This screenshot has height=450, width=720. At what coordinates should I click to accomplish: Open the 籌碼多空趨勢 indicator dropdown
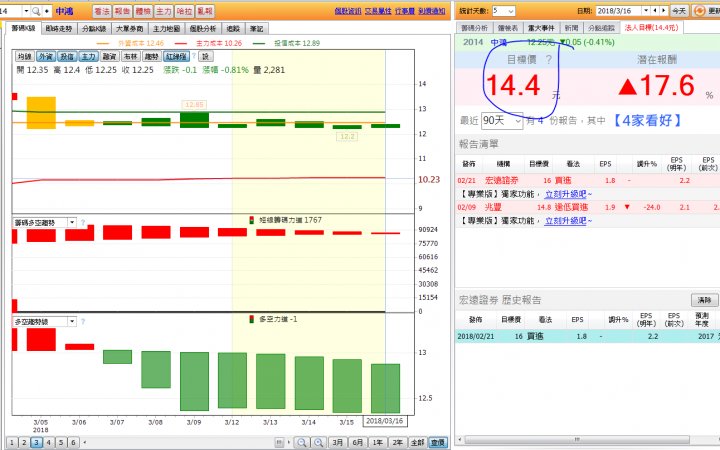(44, 223)
